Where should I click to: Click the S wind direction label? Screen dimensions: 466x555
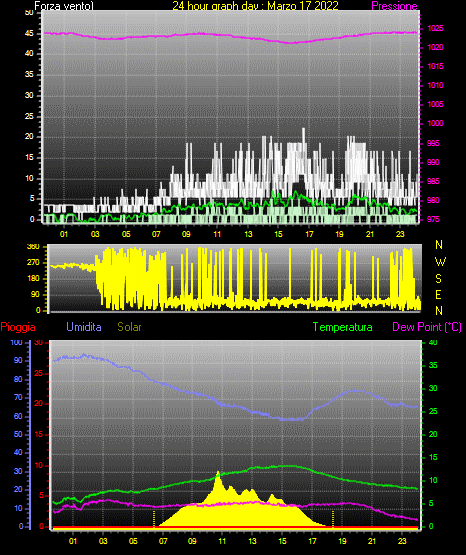pyautogui.click(x=438, y=279)
